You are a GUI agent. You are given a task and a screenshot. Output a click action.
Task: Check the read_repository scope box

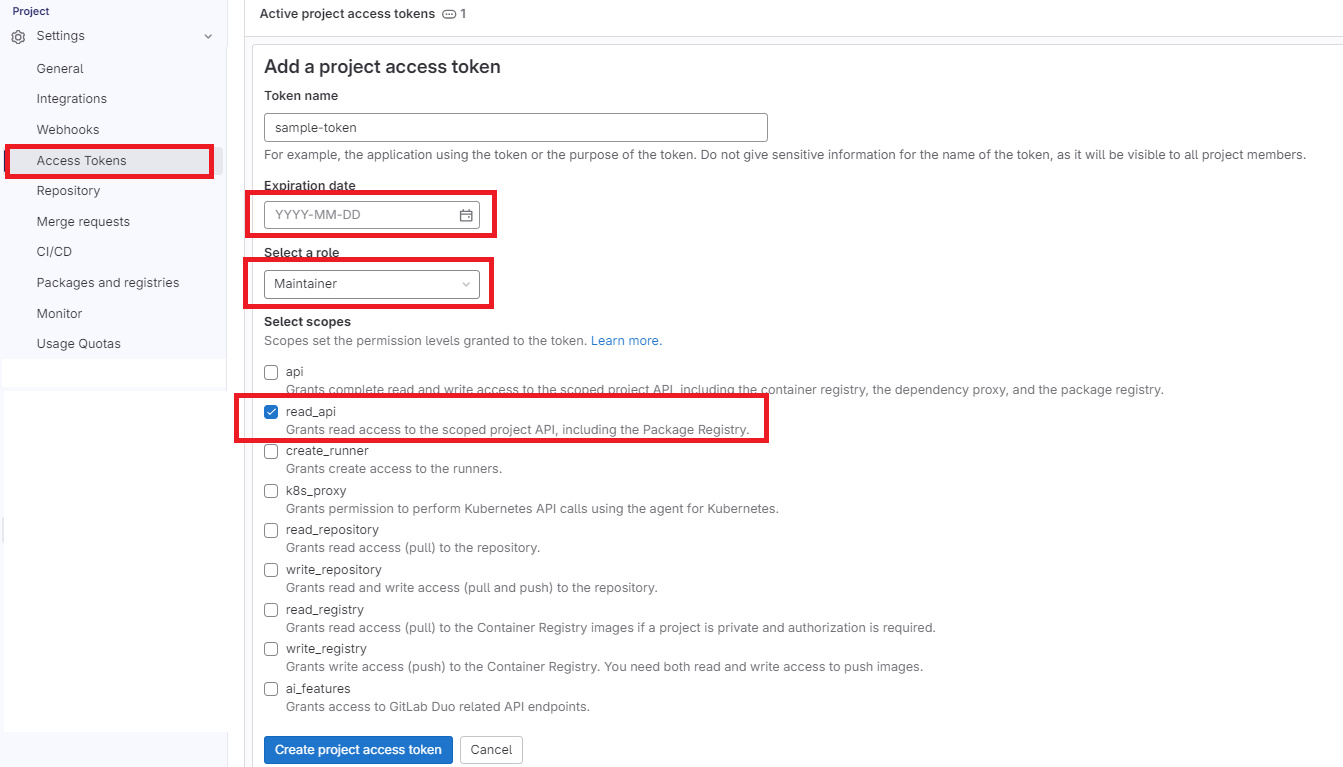(x=271, y=530)
